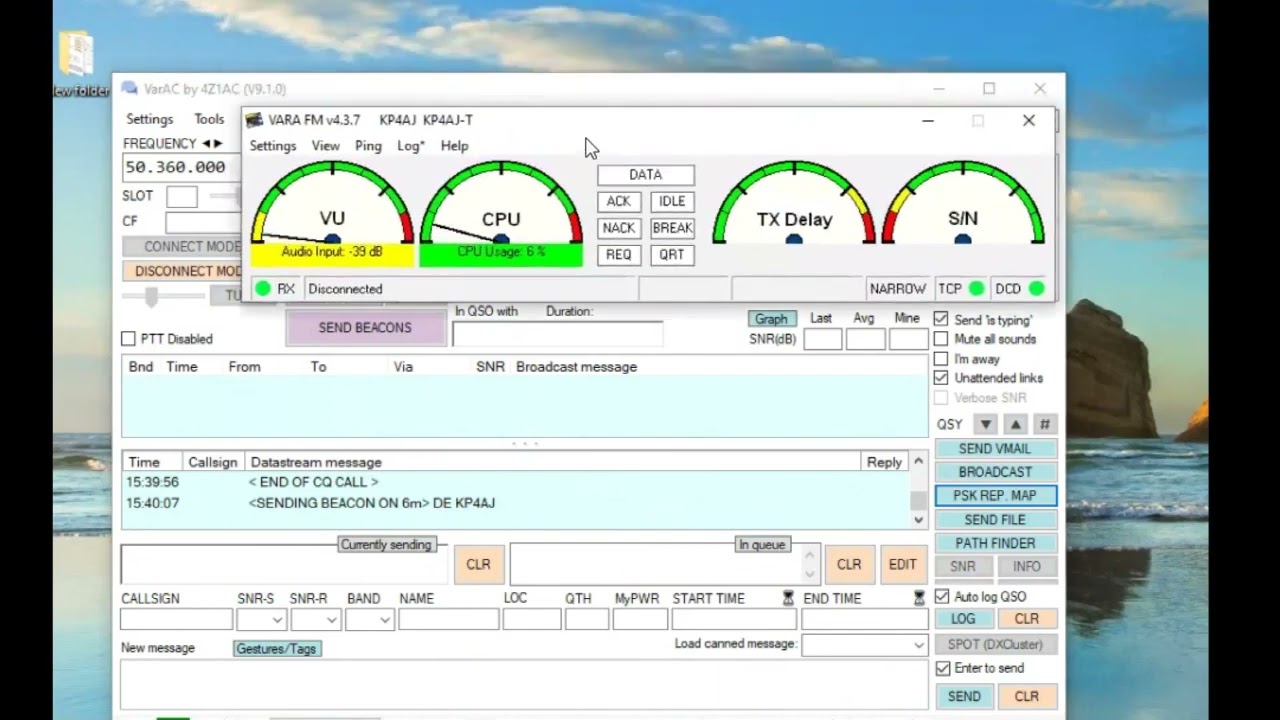1280x720 pixels.
Task: Enable I'm away checkbox
Action: click(x=941, y=358)
